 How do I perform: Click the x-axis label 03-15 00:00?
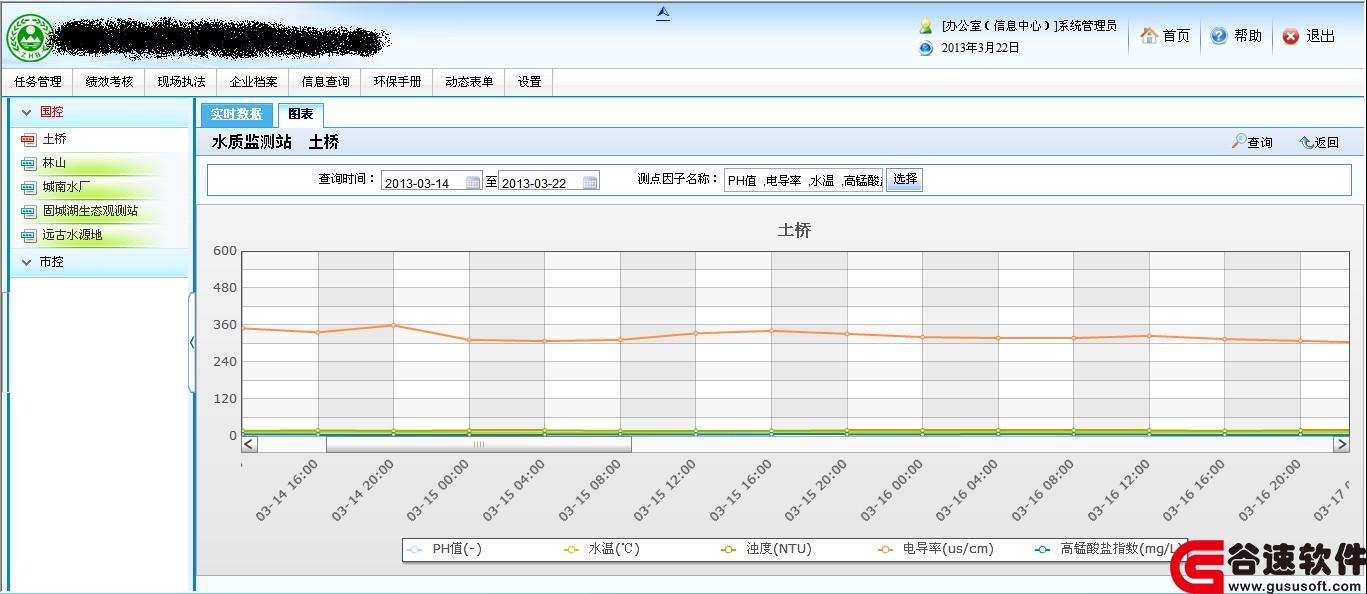pyautogui.click(x=437, y=490)
